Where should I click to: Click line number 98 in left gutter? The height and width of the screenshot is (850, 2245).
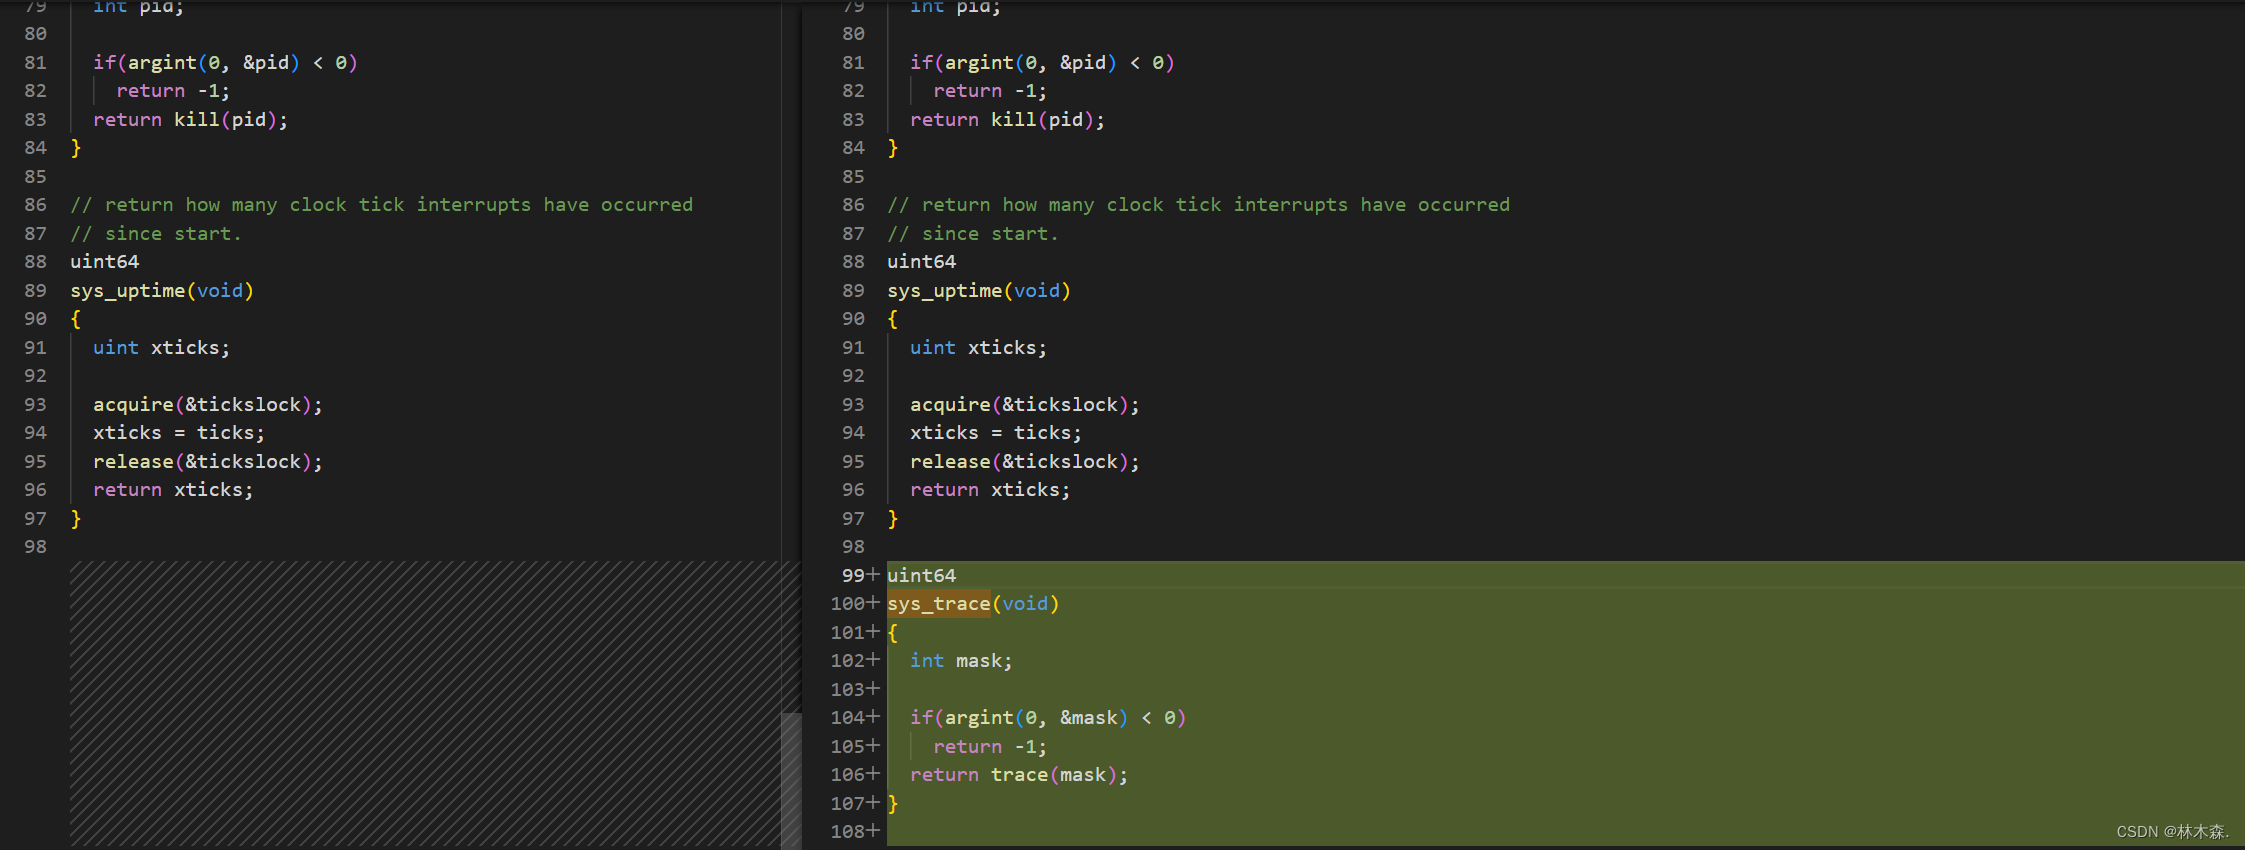[x=36, y=546]
